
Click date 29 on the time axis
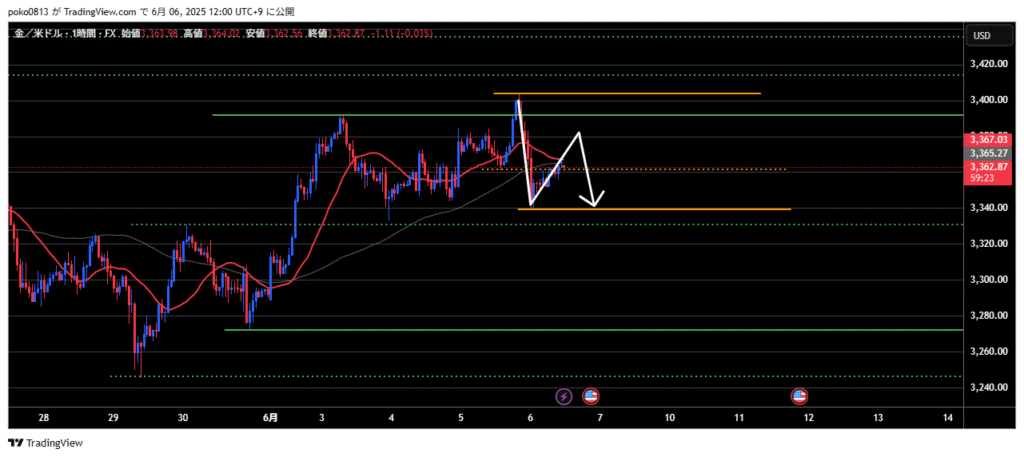pos(113,416)
